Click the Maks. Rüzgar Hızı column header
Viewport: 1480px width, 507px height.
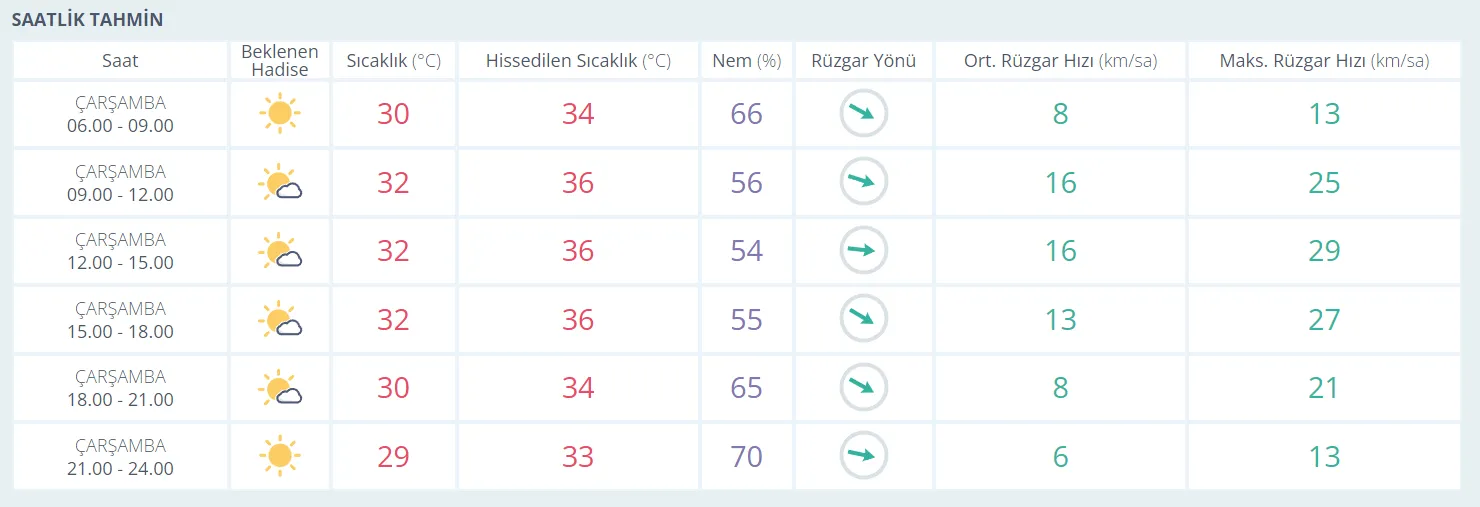click(1324, 61)
